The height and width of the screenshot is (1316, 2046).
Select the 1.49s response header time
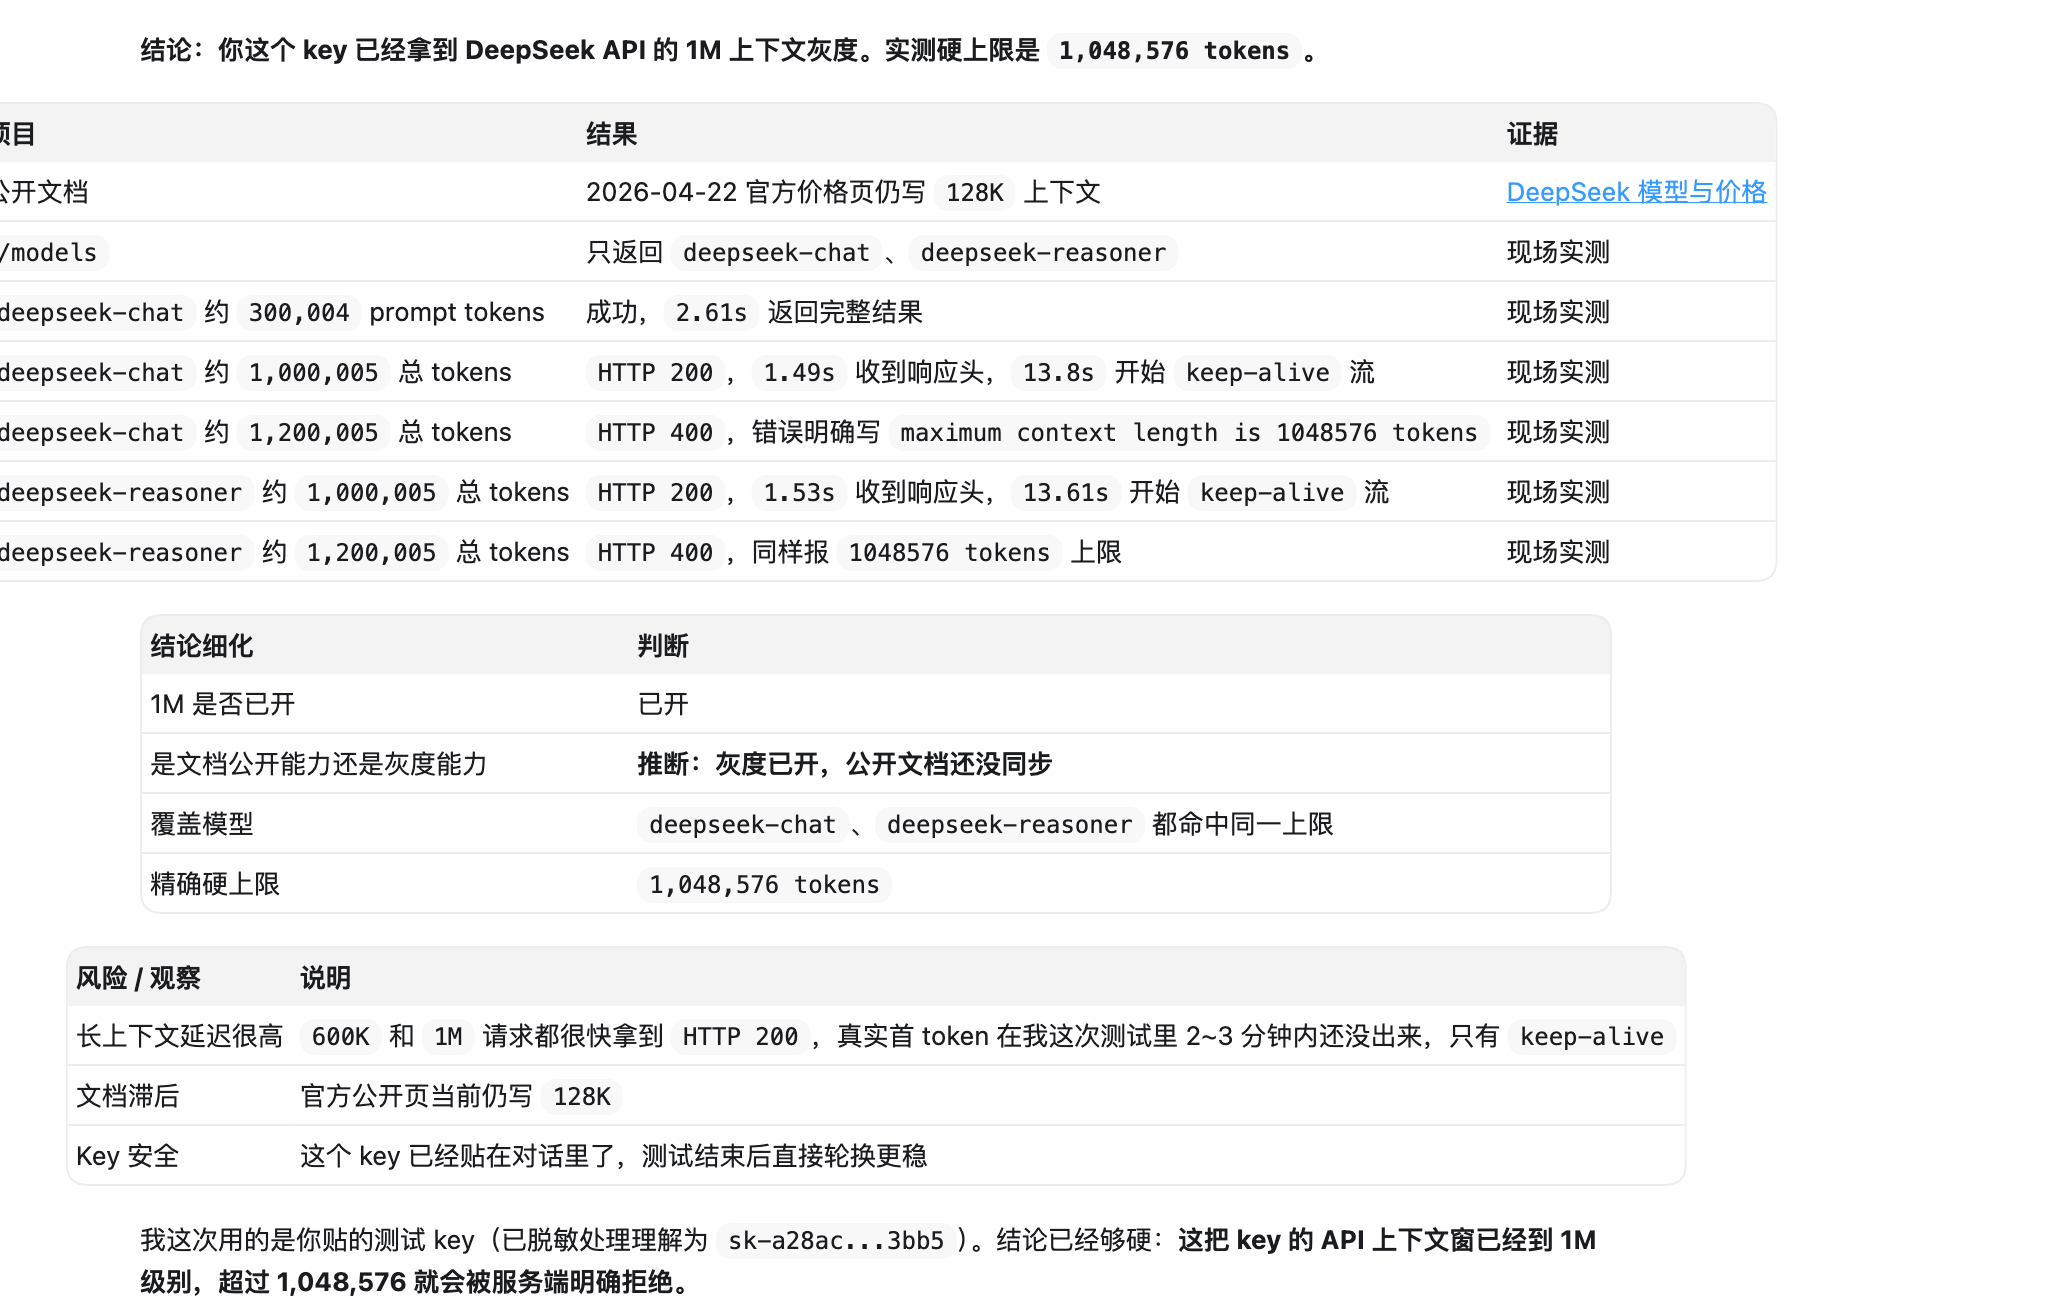[799, 372]
